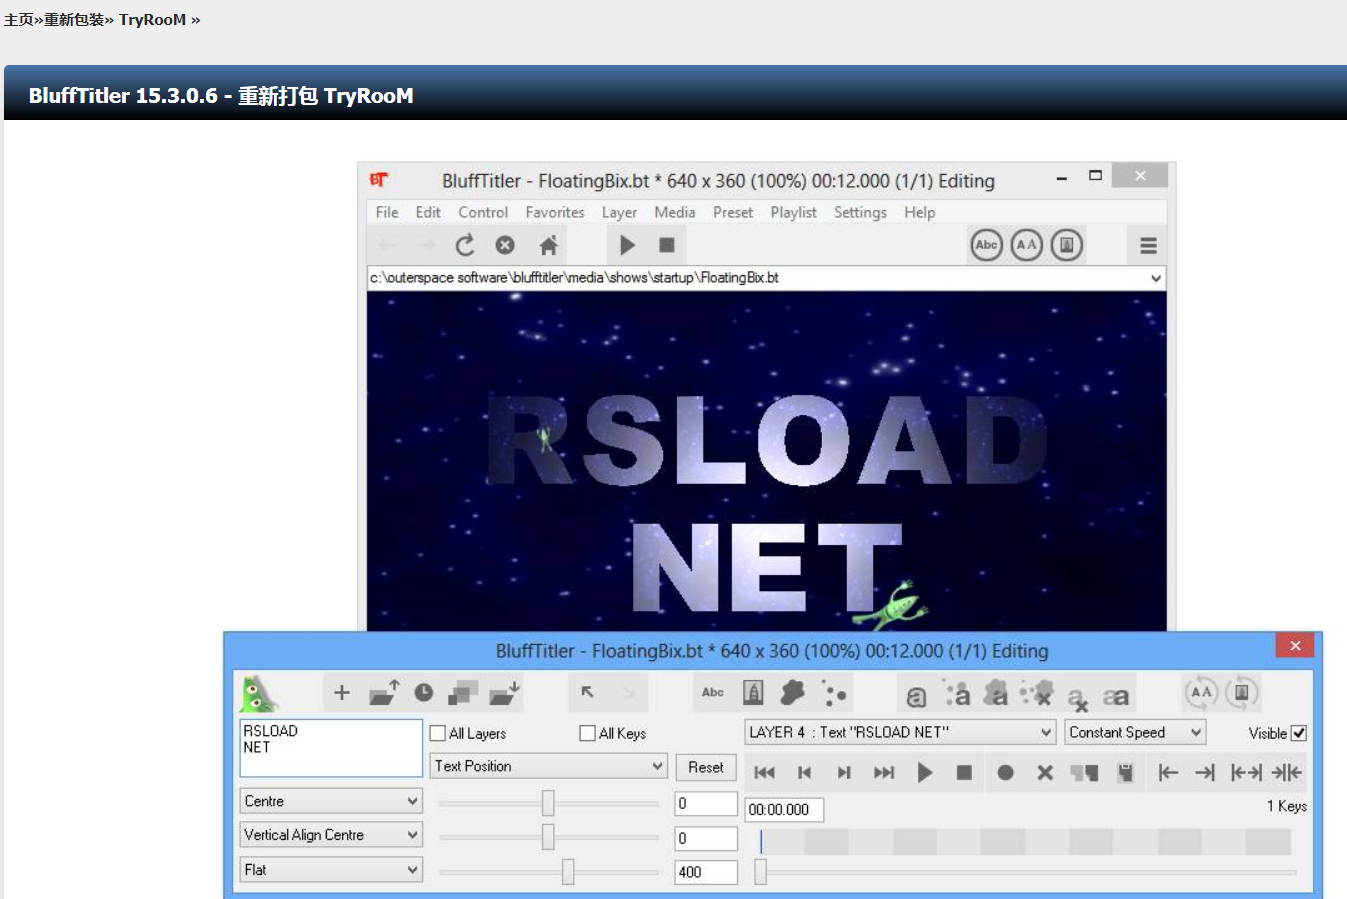Image resolution: width=1347 pixels, height=899 pixels.
Task: Open the Text Position property dropdown
Action: [x=549, y=766]
